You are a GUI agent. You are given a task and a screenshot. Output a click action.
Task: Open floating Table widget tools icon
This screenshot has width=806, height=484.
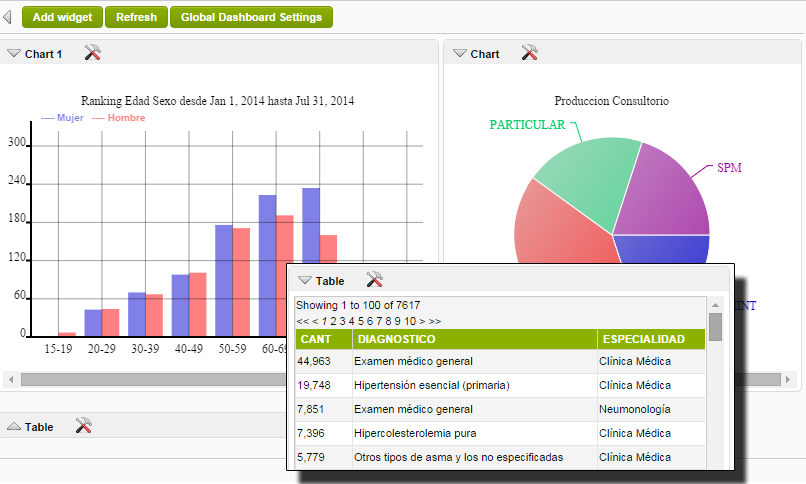[375, 280]
